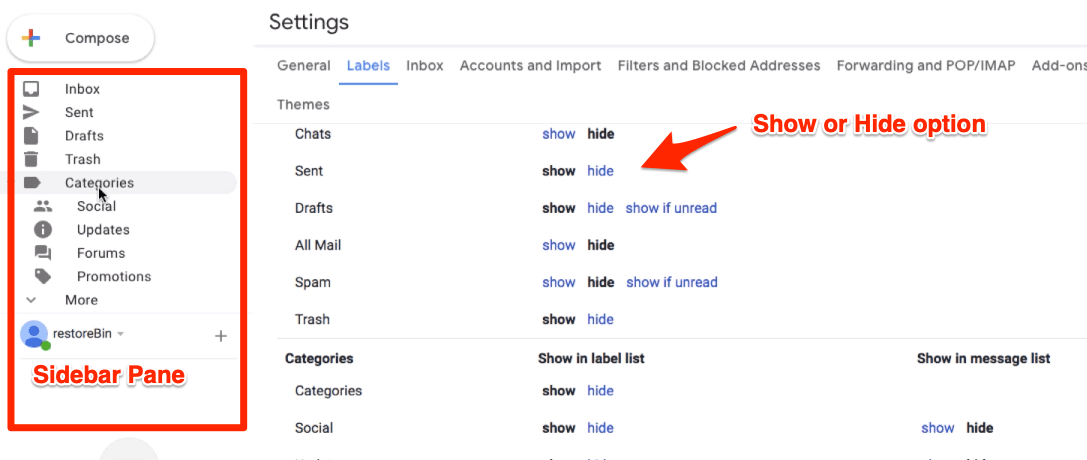Click More label in sidebar
Image resolution: width=1087 pixels, height=460 pixels.
point(81,300)
